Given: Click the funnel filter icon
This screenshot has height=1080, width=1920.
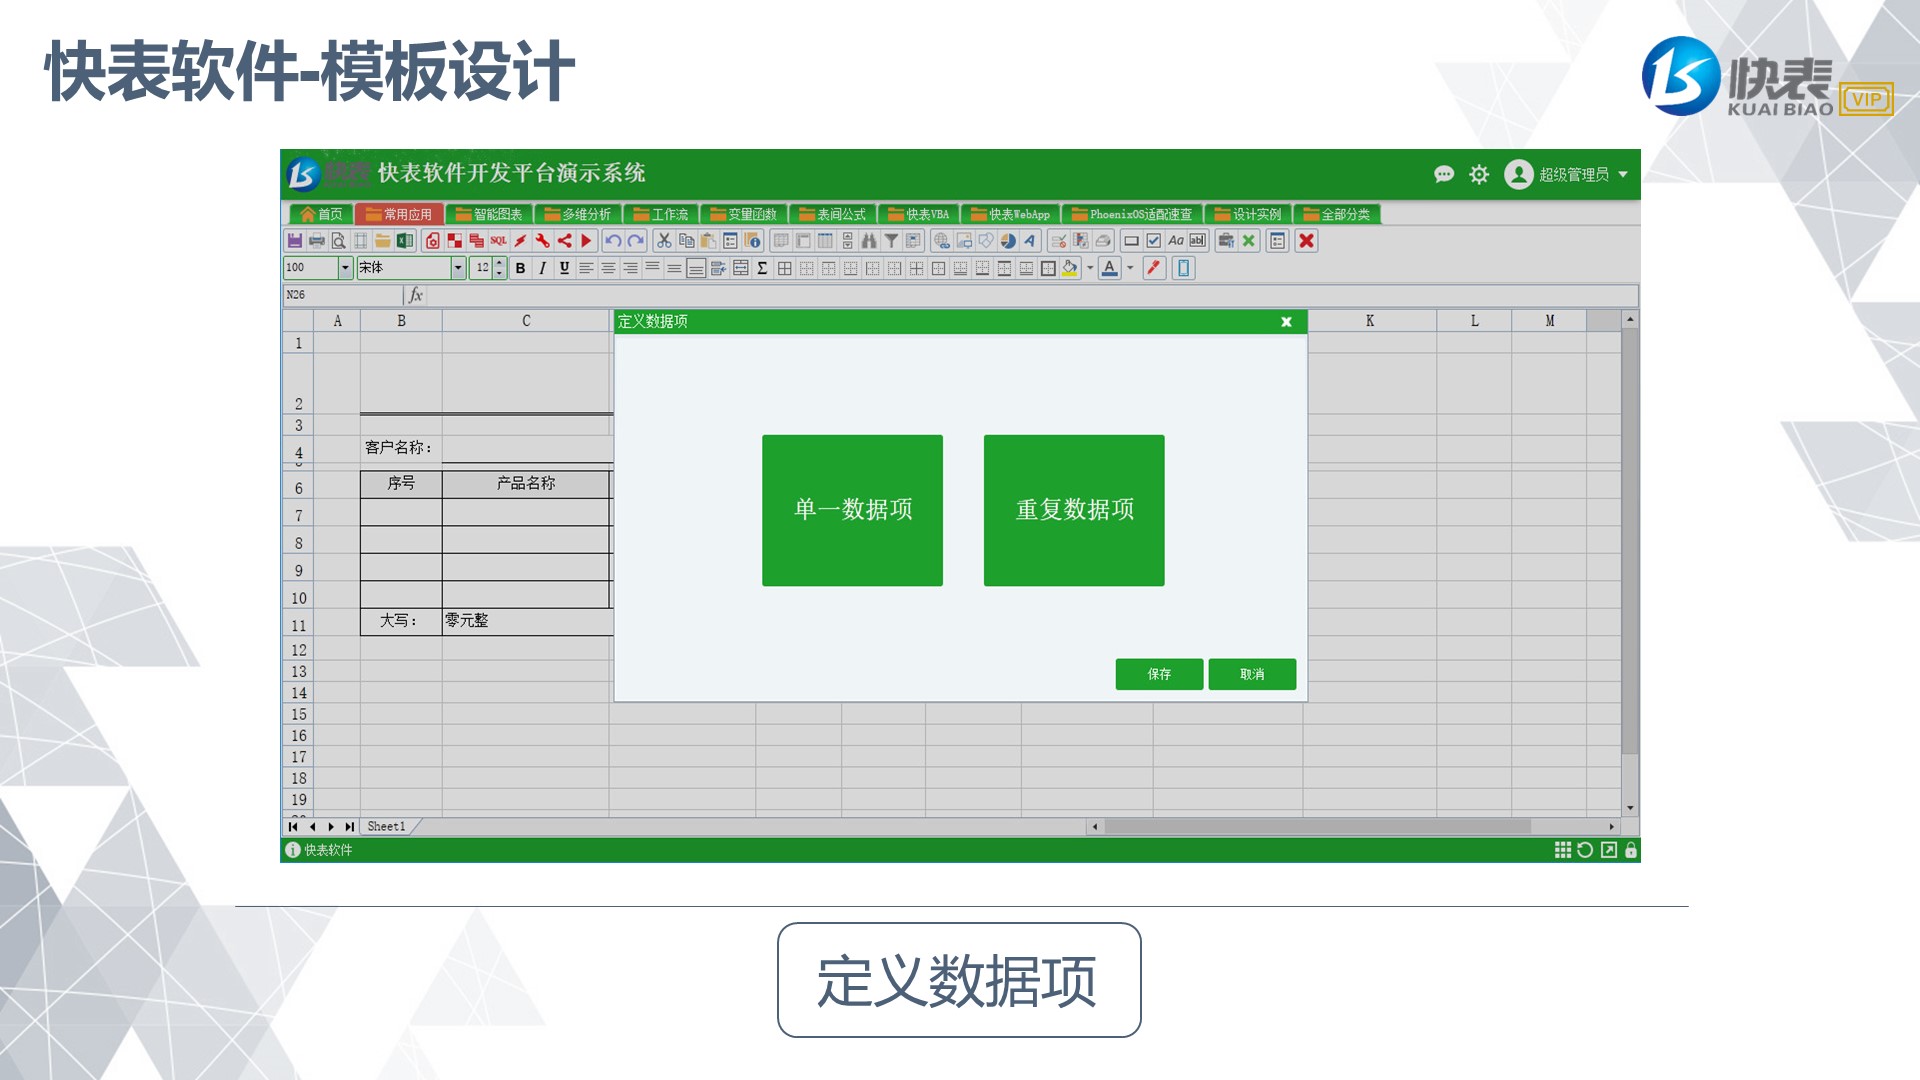Looking at the screenshot, I should (x=891, y=241).
